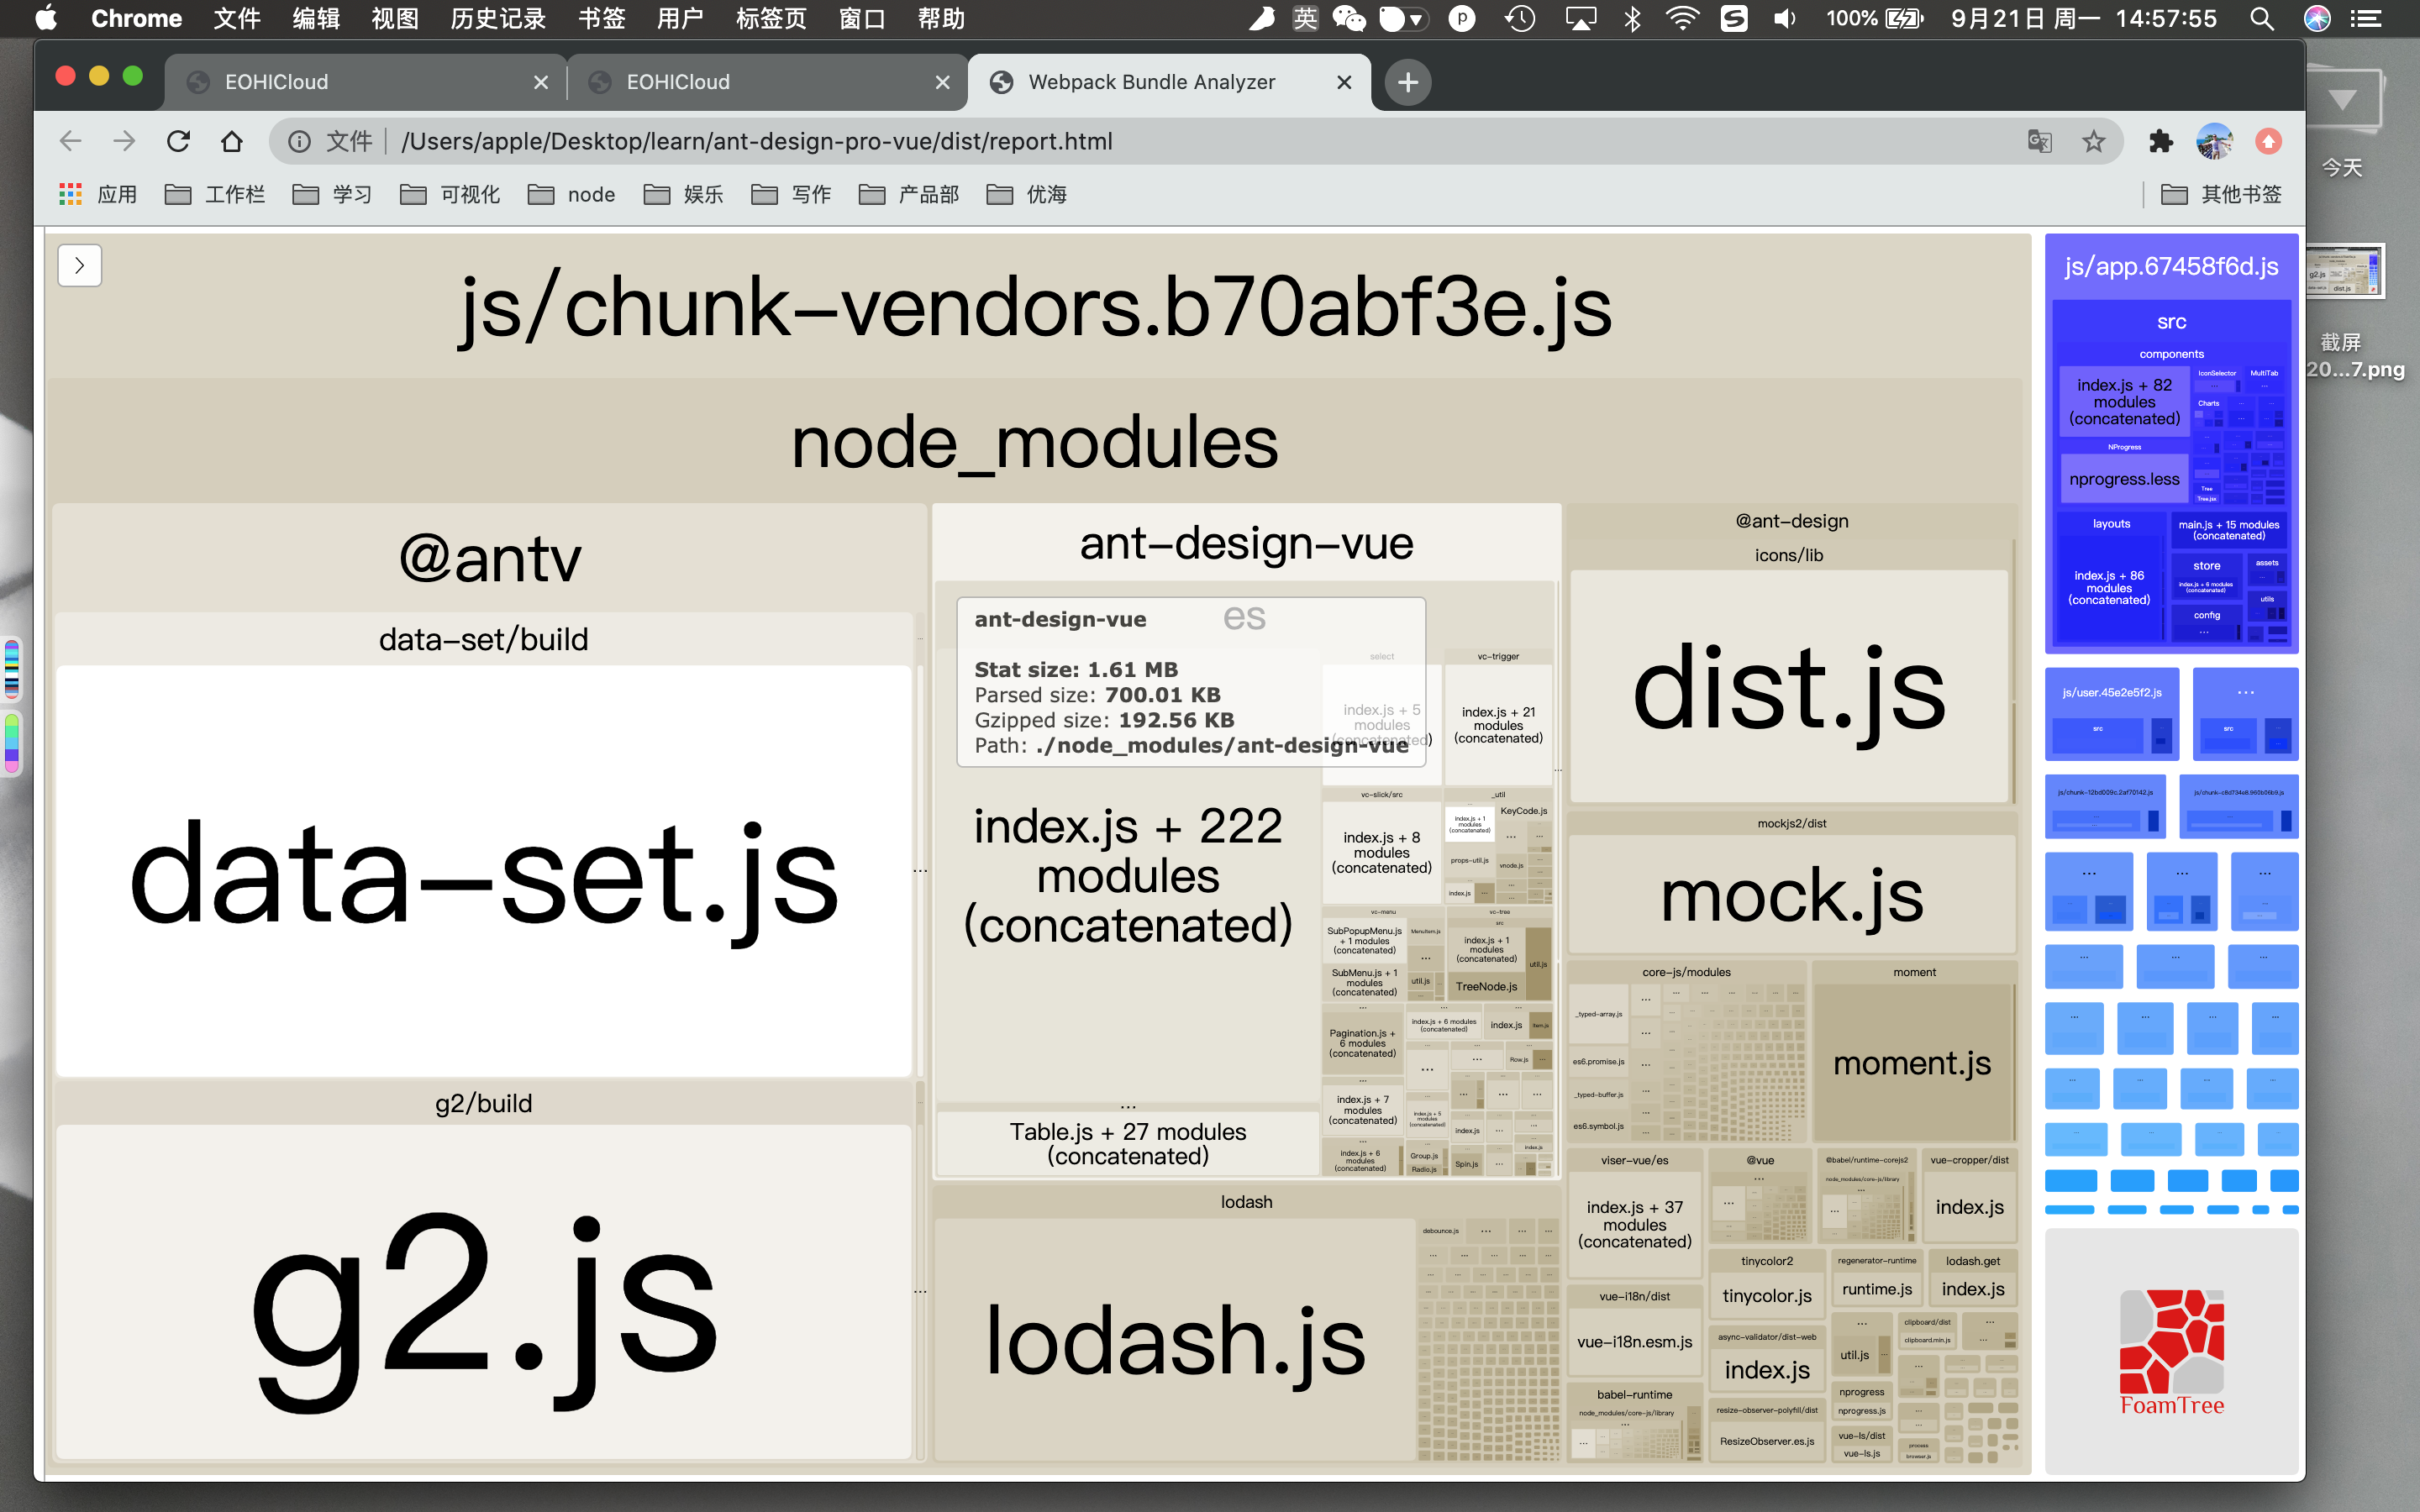Close the Webpack Bundle Analyzer tab

(x=1344, y=82)
